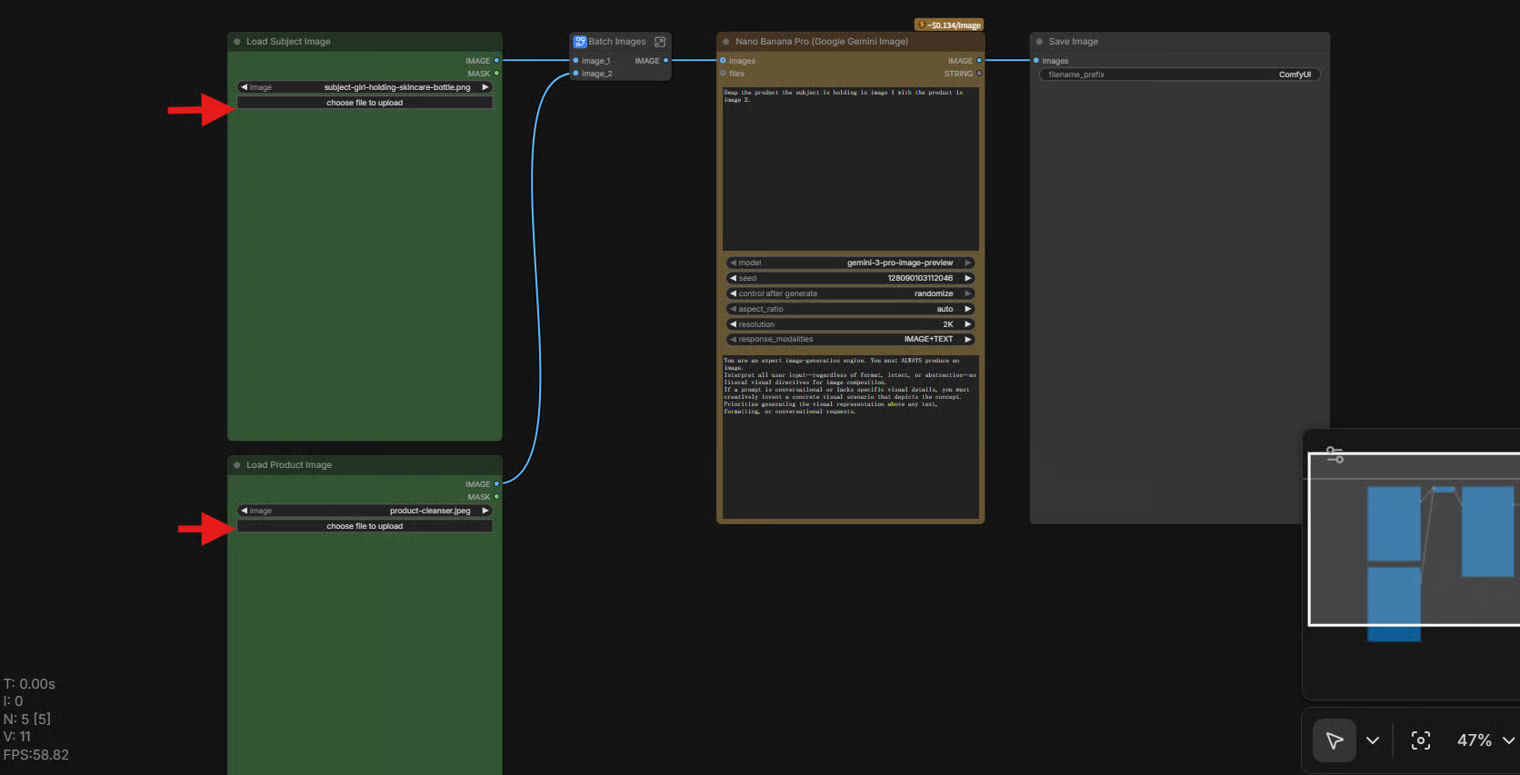Viewport: 1520px width, 775px height.
Task: Select the pointer select mode tool
Action: [x=1334, y=740]
